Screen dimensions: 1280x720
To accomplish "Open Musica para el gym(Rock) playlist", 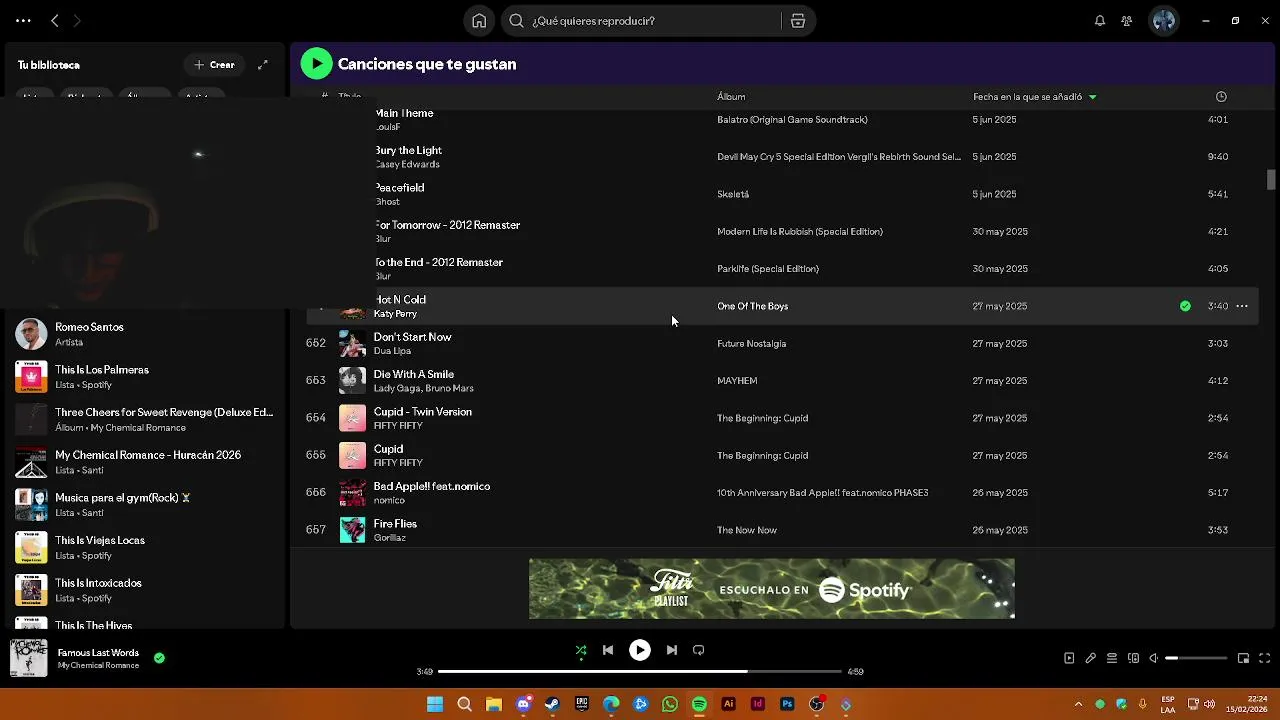I will (145, 505).
